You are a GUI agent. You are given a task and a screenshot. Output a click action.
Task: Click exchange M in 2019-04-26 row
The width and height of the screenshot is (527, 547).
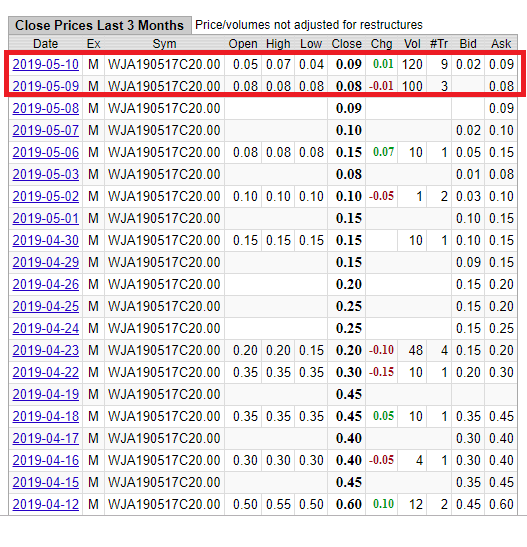pos(93,284)
